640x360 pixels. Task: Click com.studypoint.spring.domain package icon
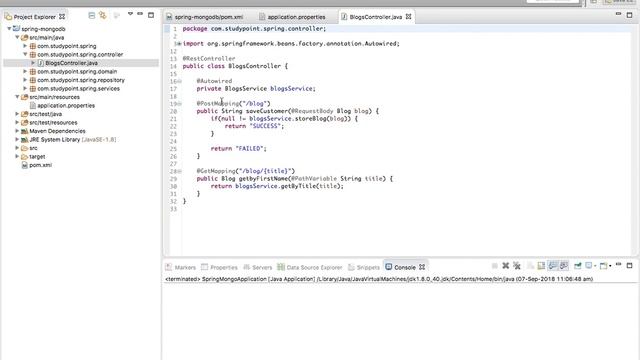[x=33, y=71]
